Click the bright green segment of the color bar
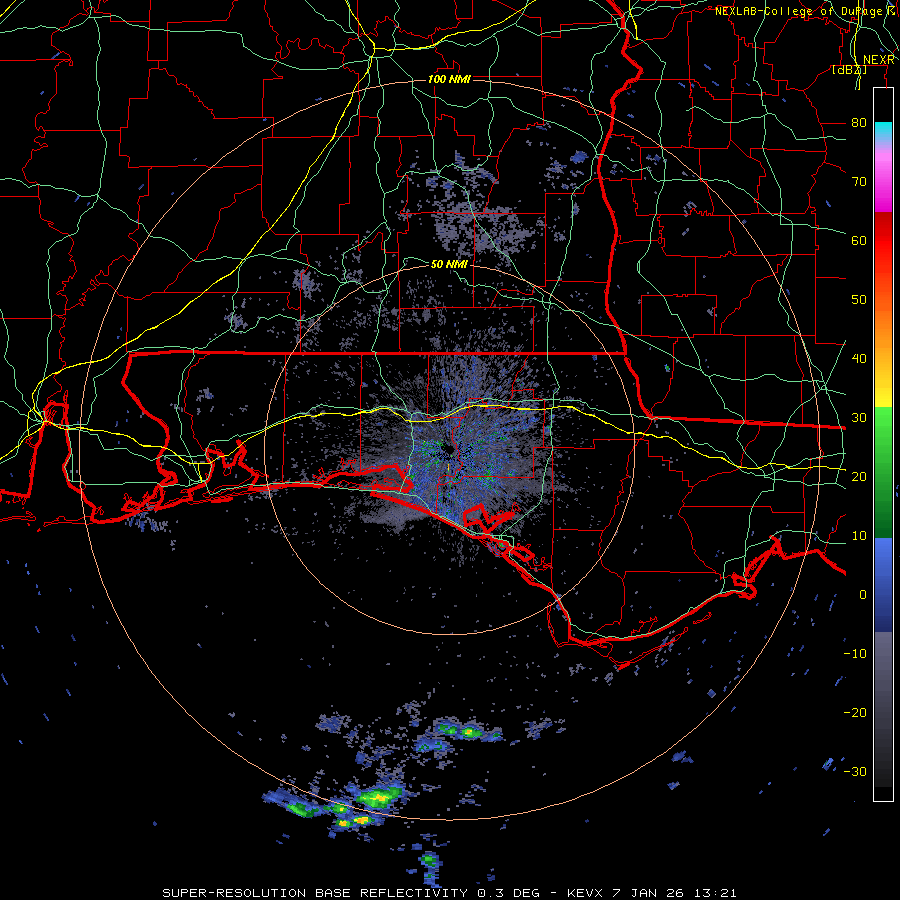Image resolution: width=900 pixels, height=900 pixels. (883, 438)
